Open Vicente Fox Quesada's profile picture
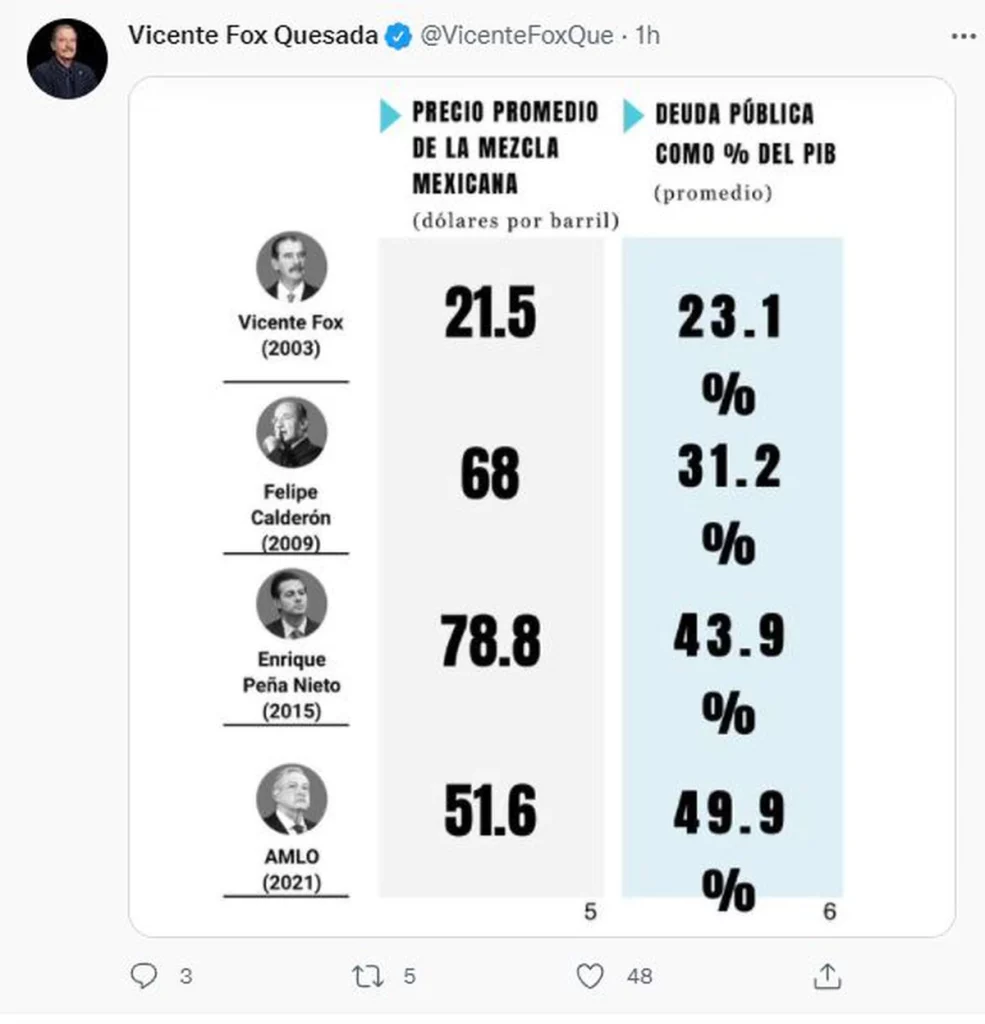The height and width of the screenshot is (1024, 985). pyautogui.click(x=67, y=58)
